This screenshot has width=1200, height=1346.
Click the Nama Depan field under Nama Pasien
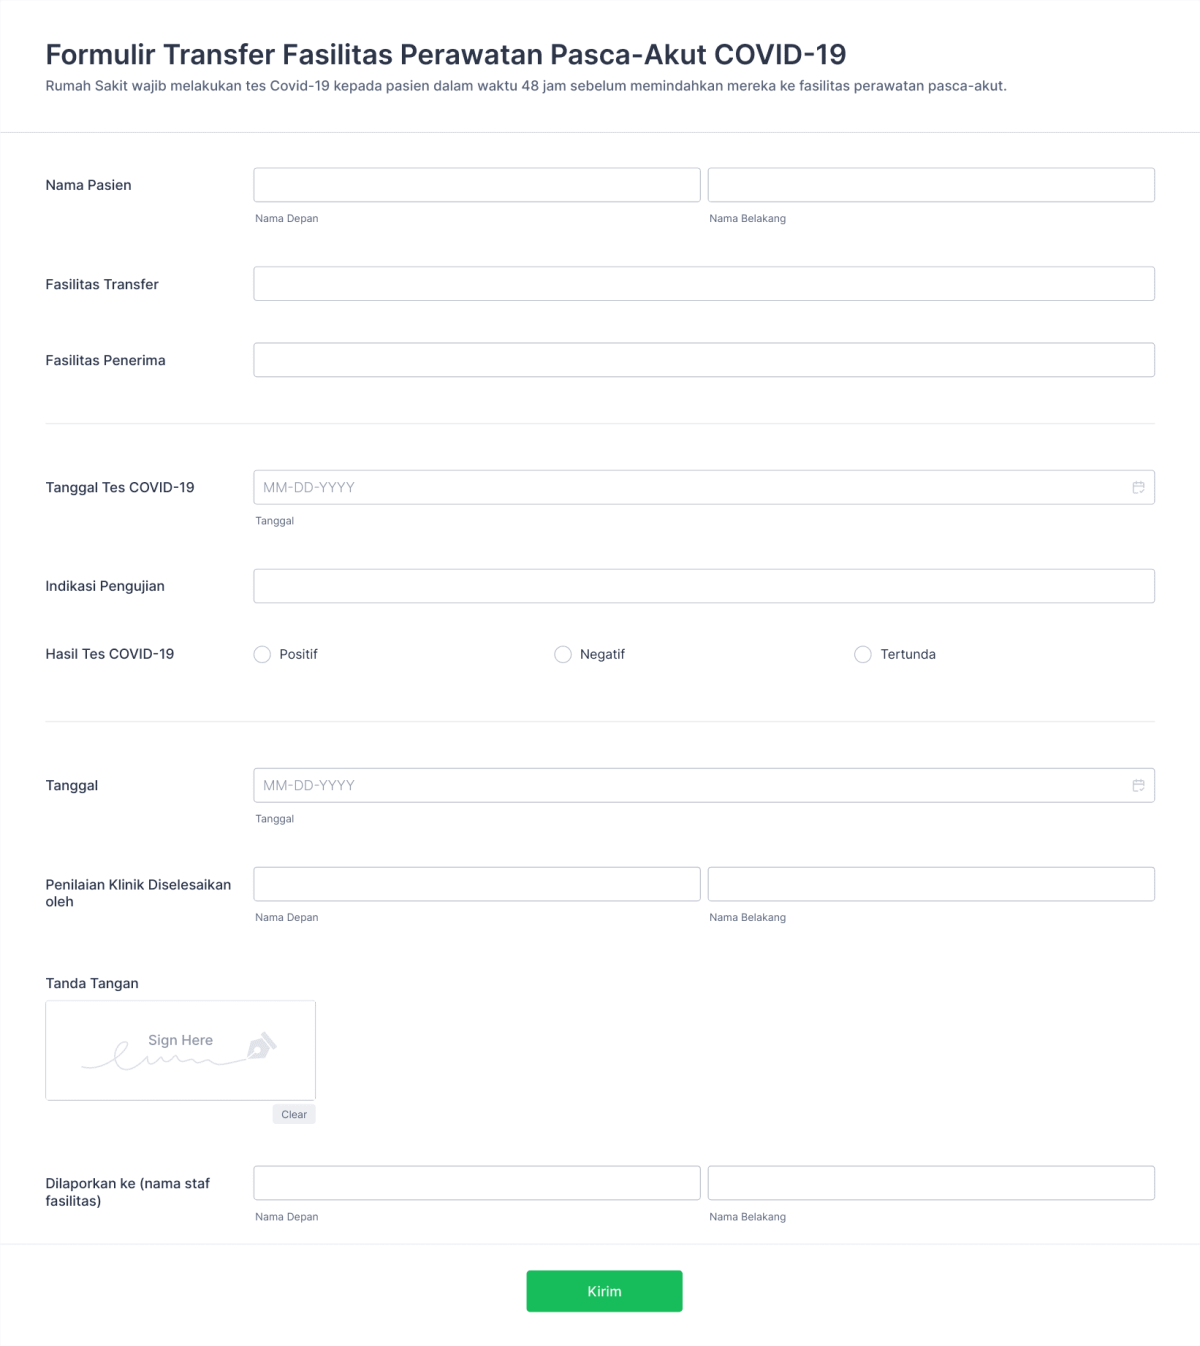[477, 184]
